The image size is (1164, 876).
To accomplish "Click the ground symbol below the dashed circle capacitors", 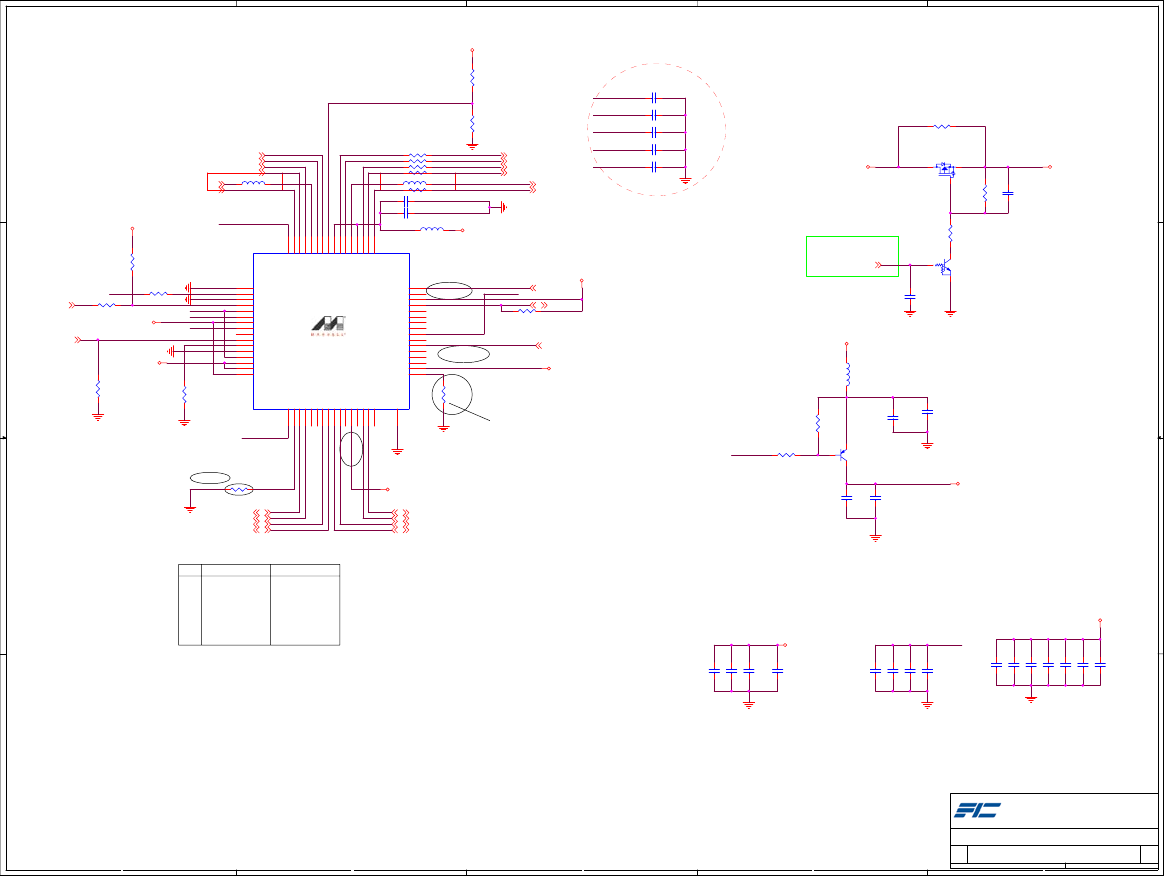I will (685, 180).
